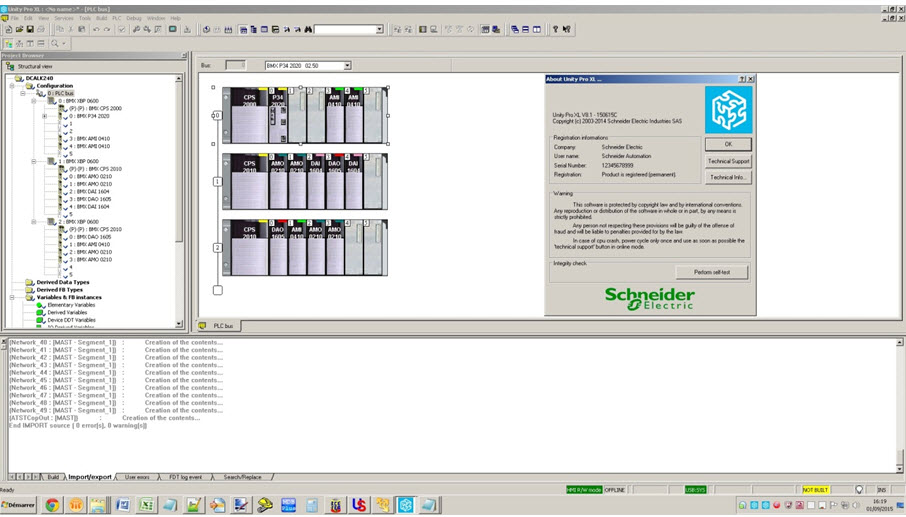This screenshot has height=517, width=906.
Task: Switch to the Build output tab
Action: [x=53, y=477]
